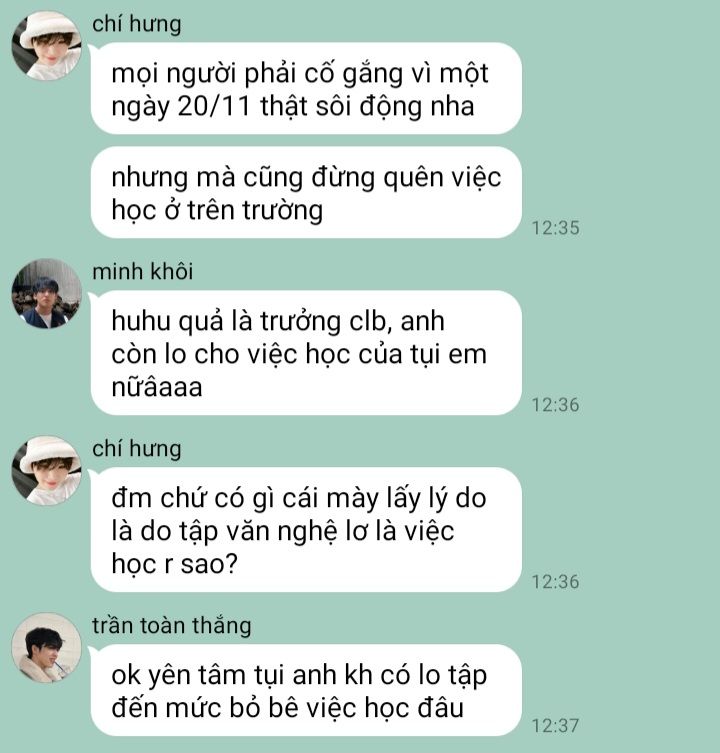The height and width of the screenshot is (753, 720).
Task: Tap minh khôi's profile picture
Action: tap(47, 293)
